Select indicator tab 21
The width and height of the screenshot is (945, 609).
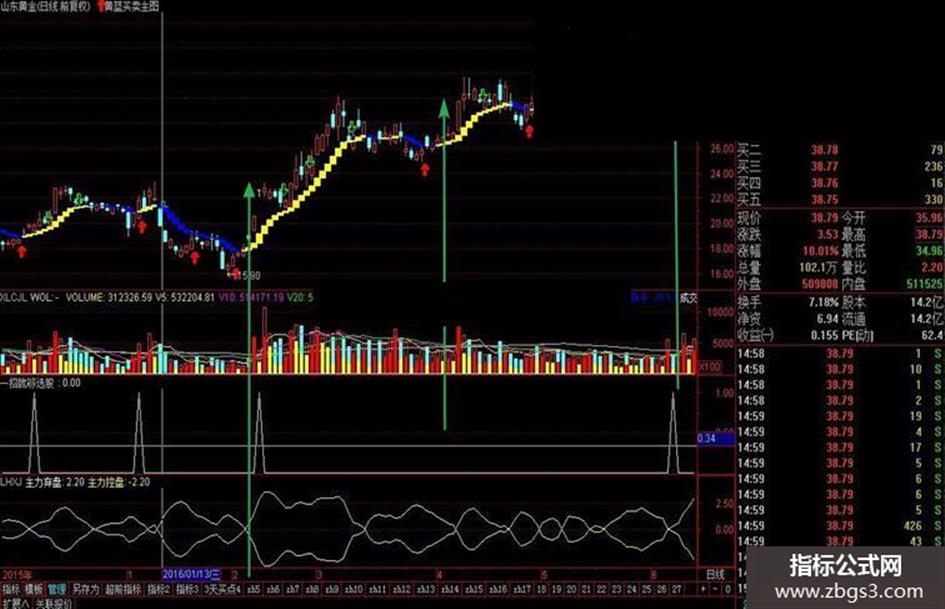586,589
